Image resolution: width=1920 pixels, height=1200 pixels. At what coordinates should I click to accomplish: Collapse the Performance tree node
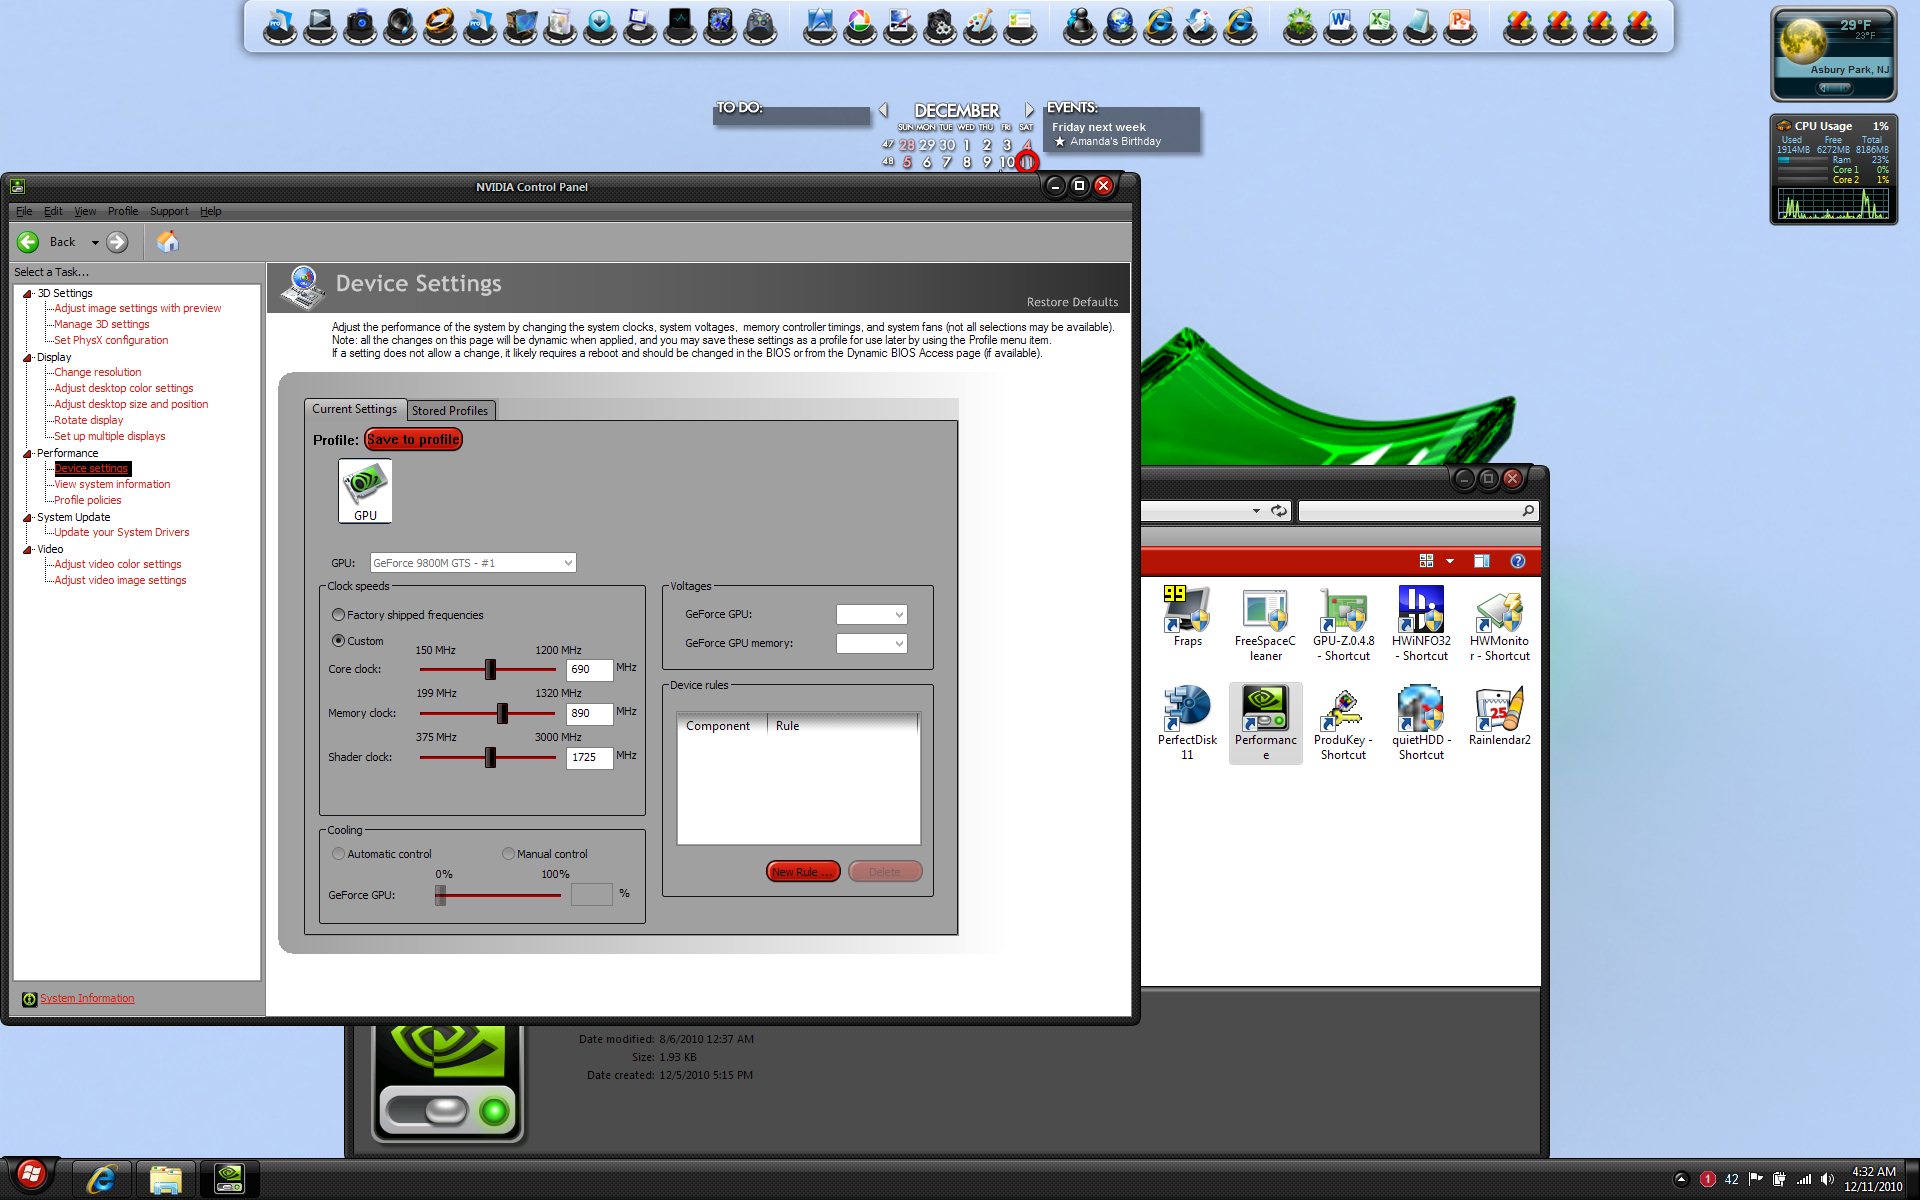(x=28, y=454)
